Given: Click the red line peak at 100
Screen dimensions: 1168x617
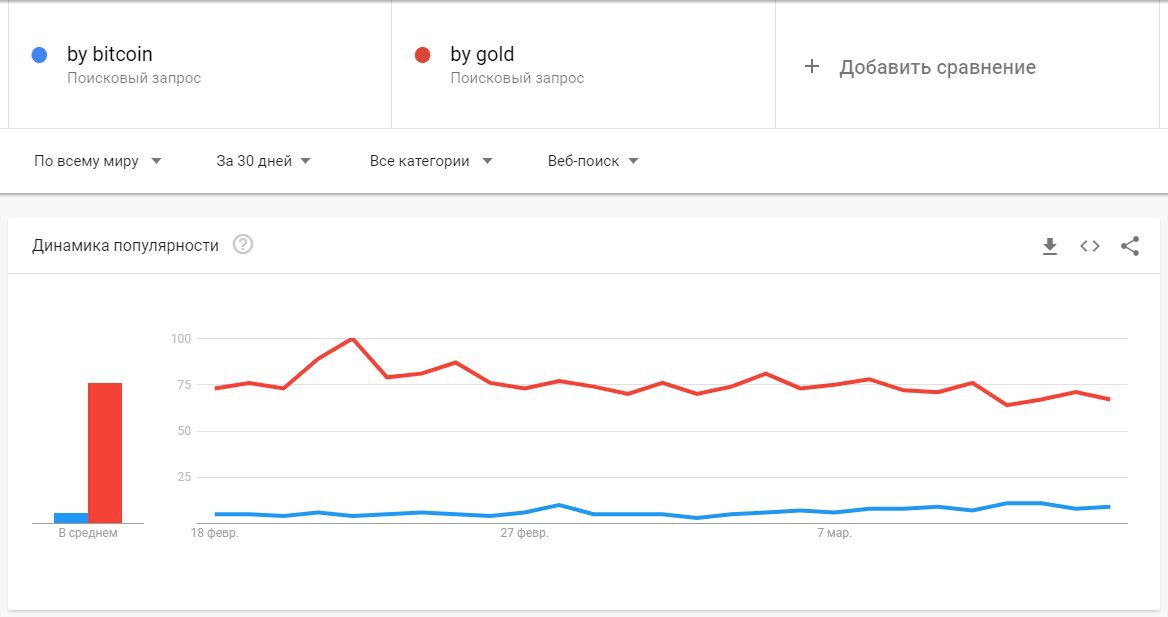Looking at the screenshot, I should 352,339.
